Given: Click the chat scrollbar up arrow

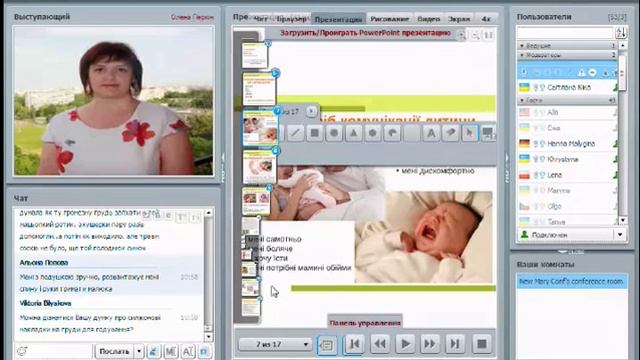Looking at the screenshot, I should pos(208,213).
